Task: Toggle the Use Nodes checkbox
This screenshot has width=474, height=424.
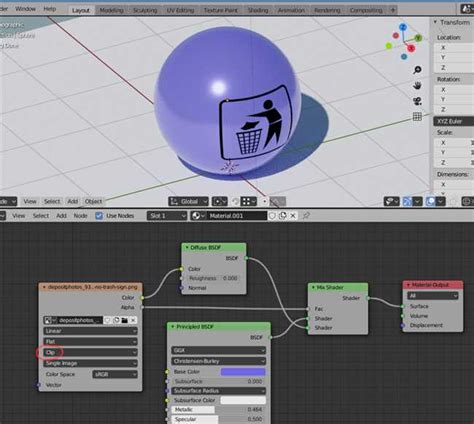Action: click(x=99, y=216)
